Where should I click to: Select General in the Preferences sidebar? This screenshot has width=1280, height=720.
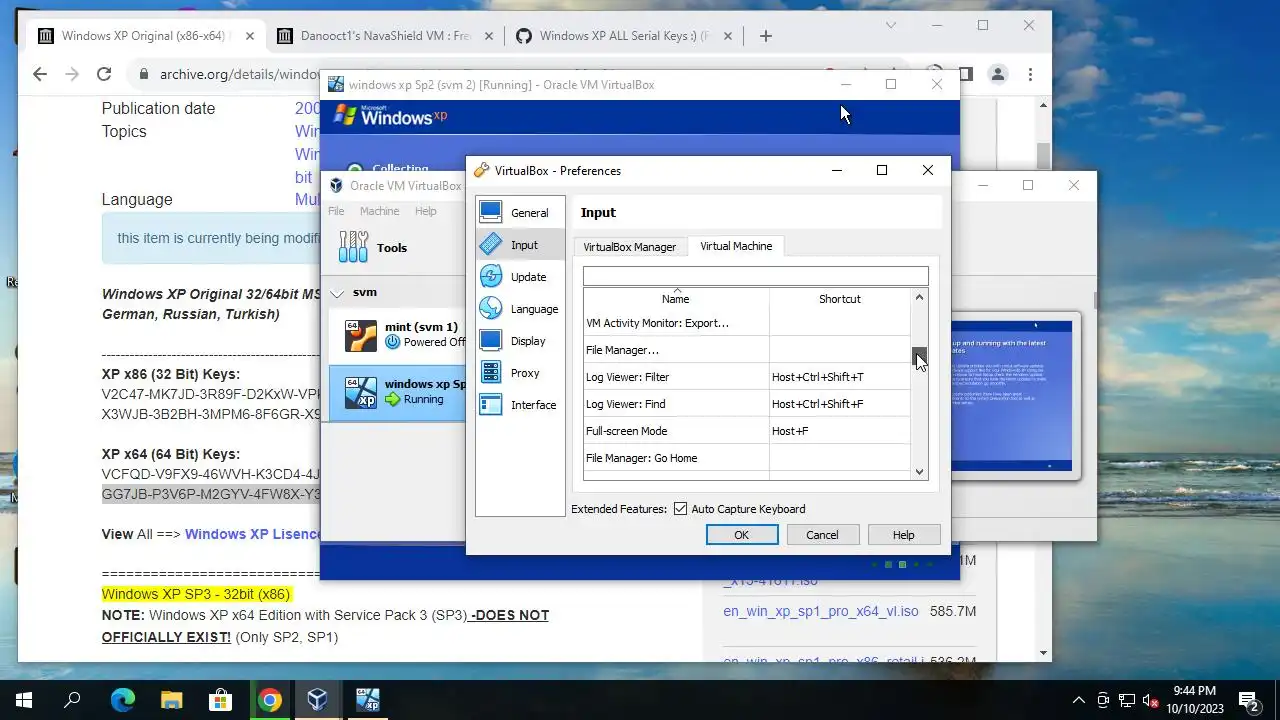[x=520, y=212]
